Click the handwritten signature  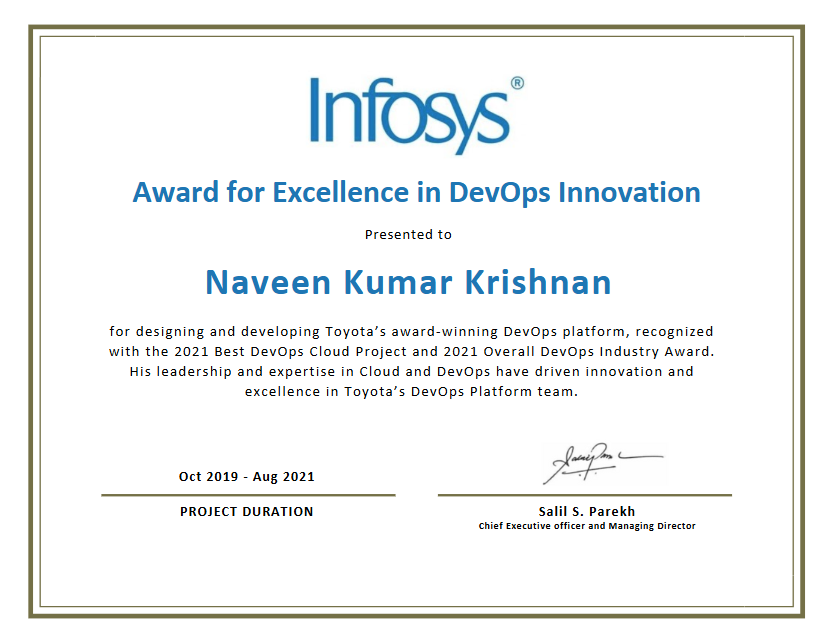(x=603, y=463)
